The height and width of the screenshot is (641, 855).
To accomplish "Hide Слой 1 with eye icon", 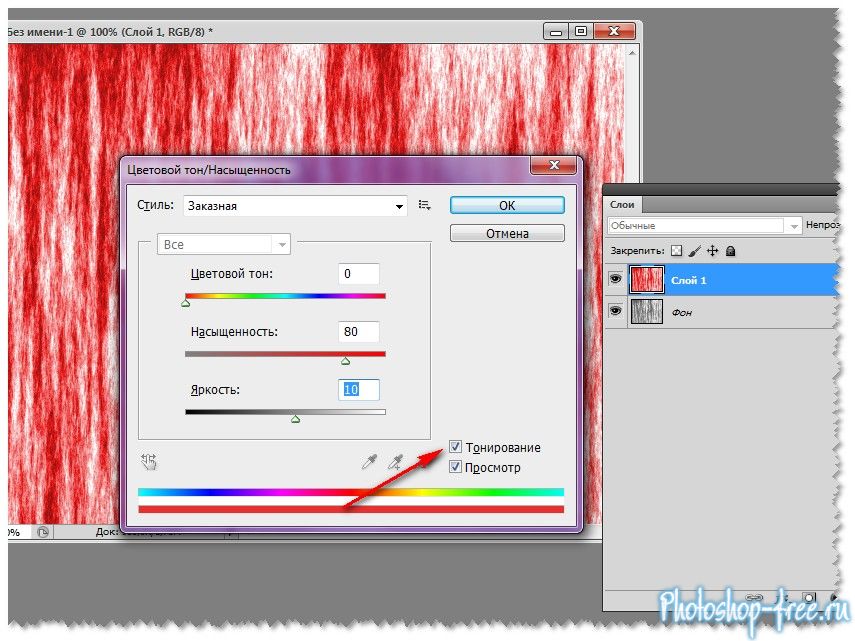I will 615,281.
